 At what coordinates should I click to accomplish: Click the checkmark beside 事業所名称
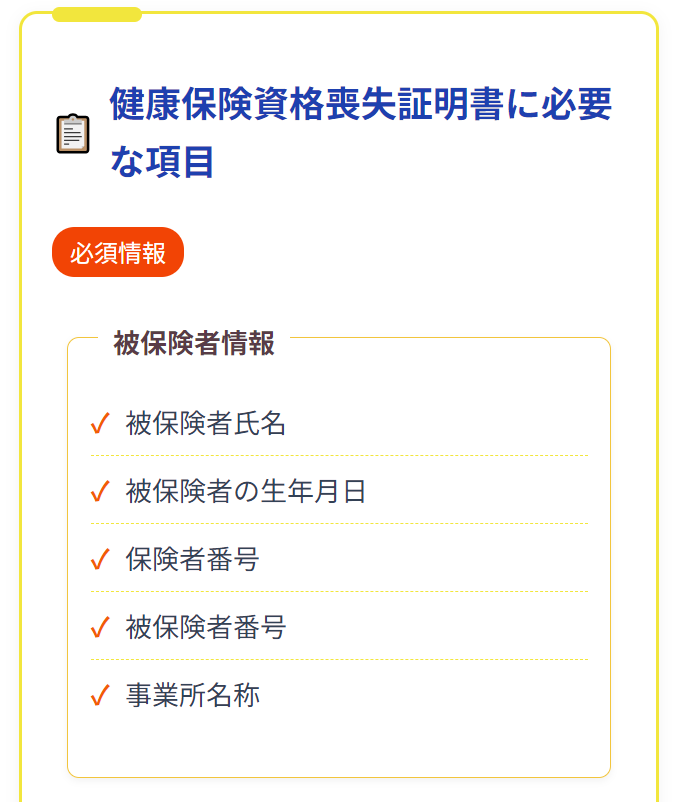click(100, 696)
